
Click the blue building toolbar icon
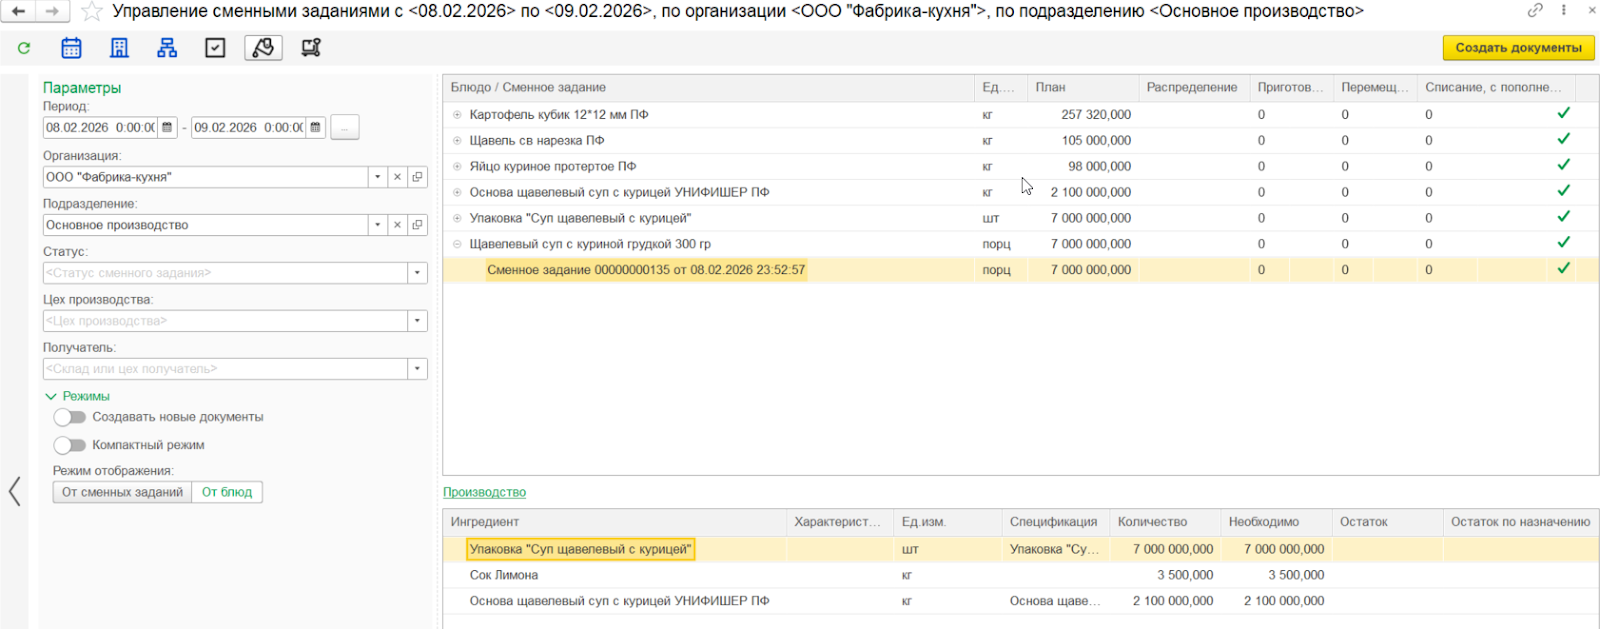[119, 48]
